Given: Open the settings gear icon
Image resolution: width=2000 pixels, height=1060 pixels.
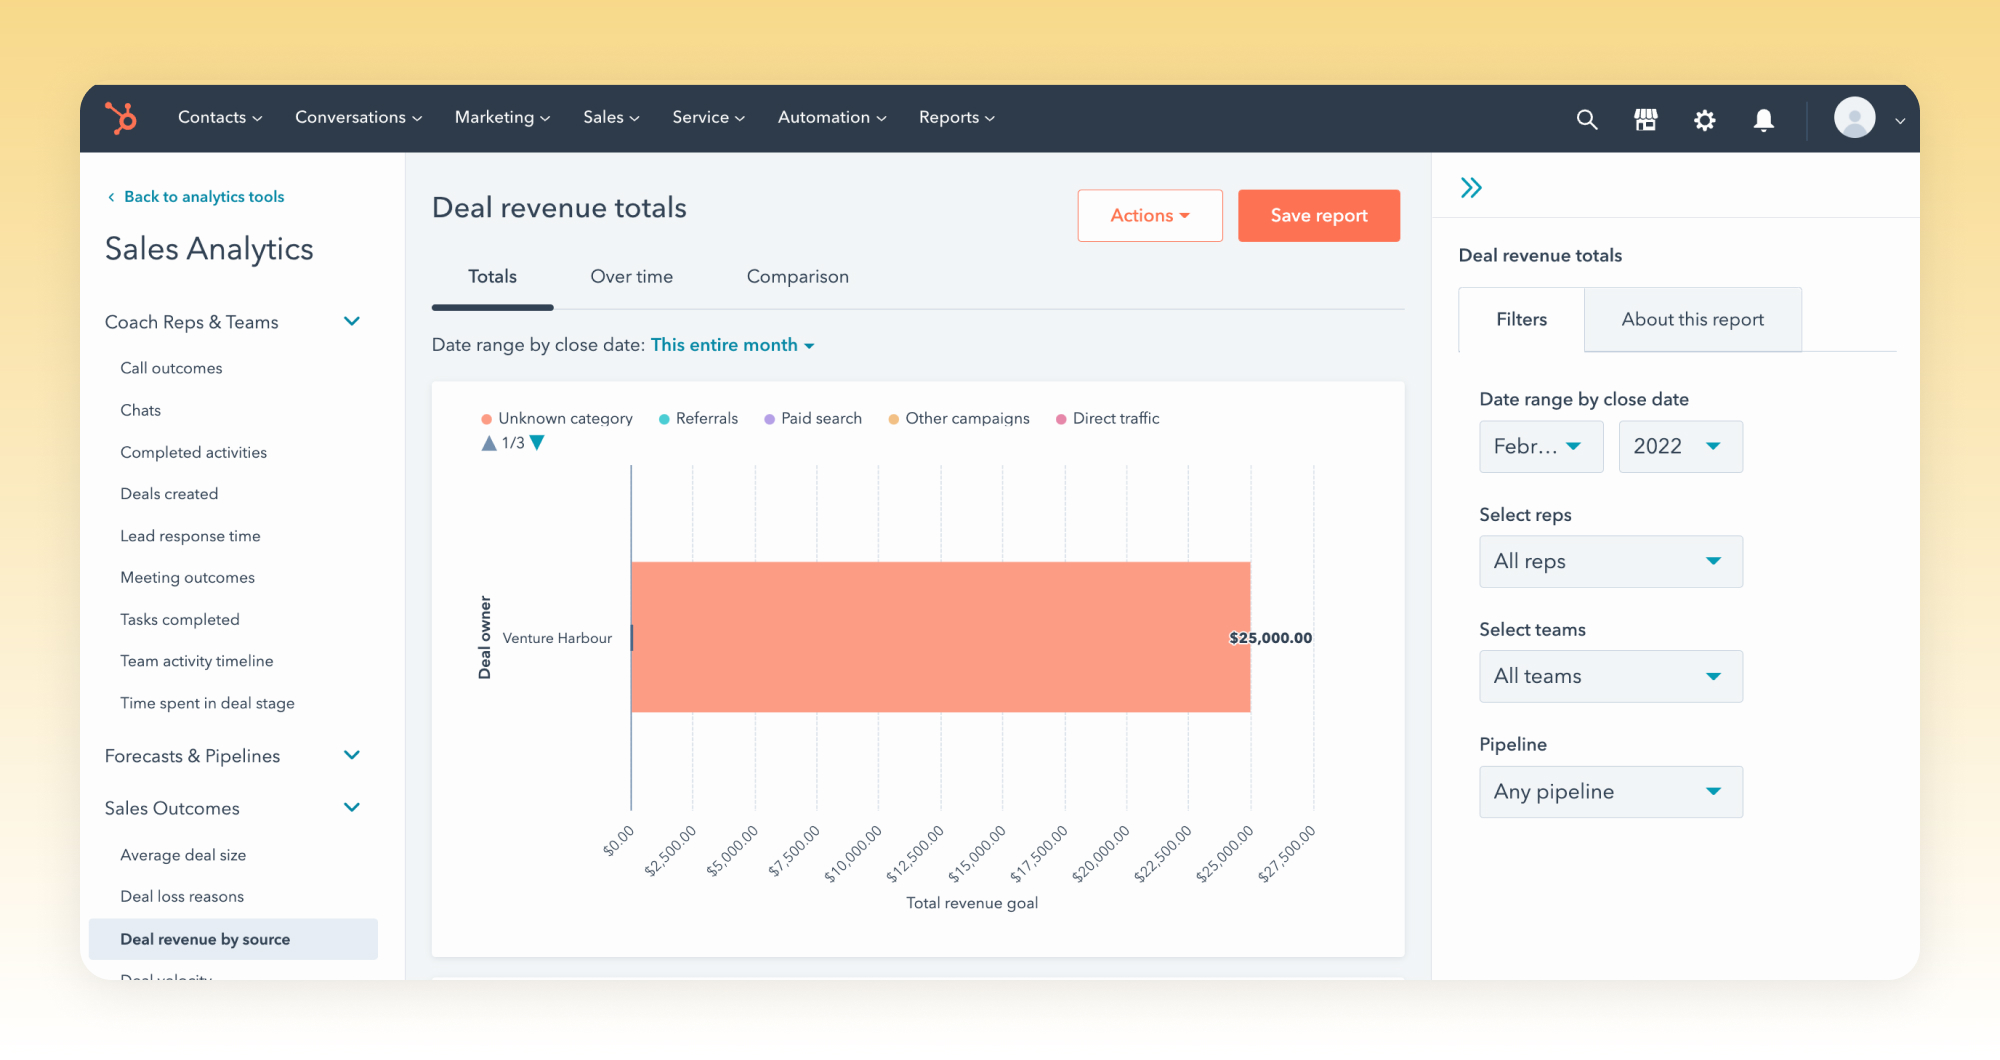Looking at the screenshot, I should pos(1705,120).
